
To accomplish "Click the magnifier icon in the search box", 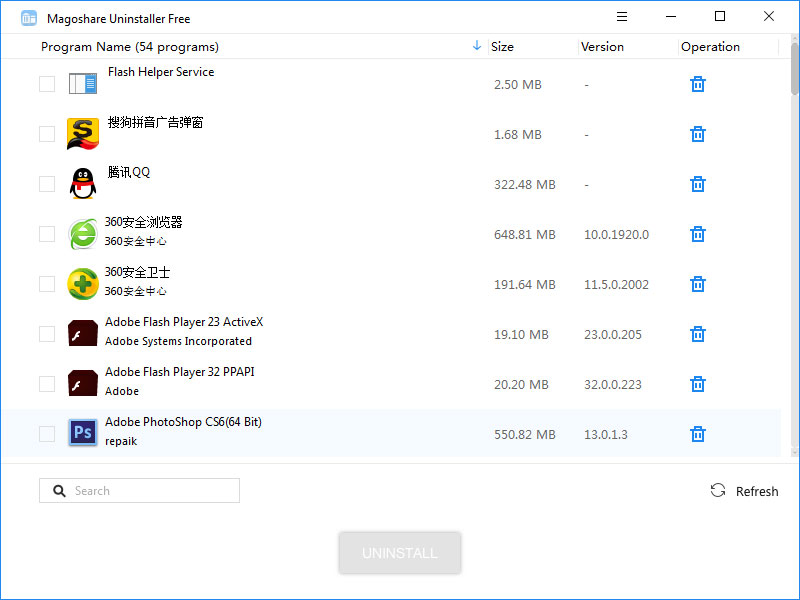I will pos(59,490).
